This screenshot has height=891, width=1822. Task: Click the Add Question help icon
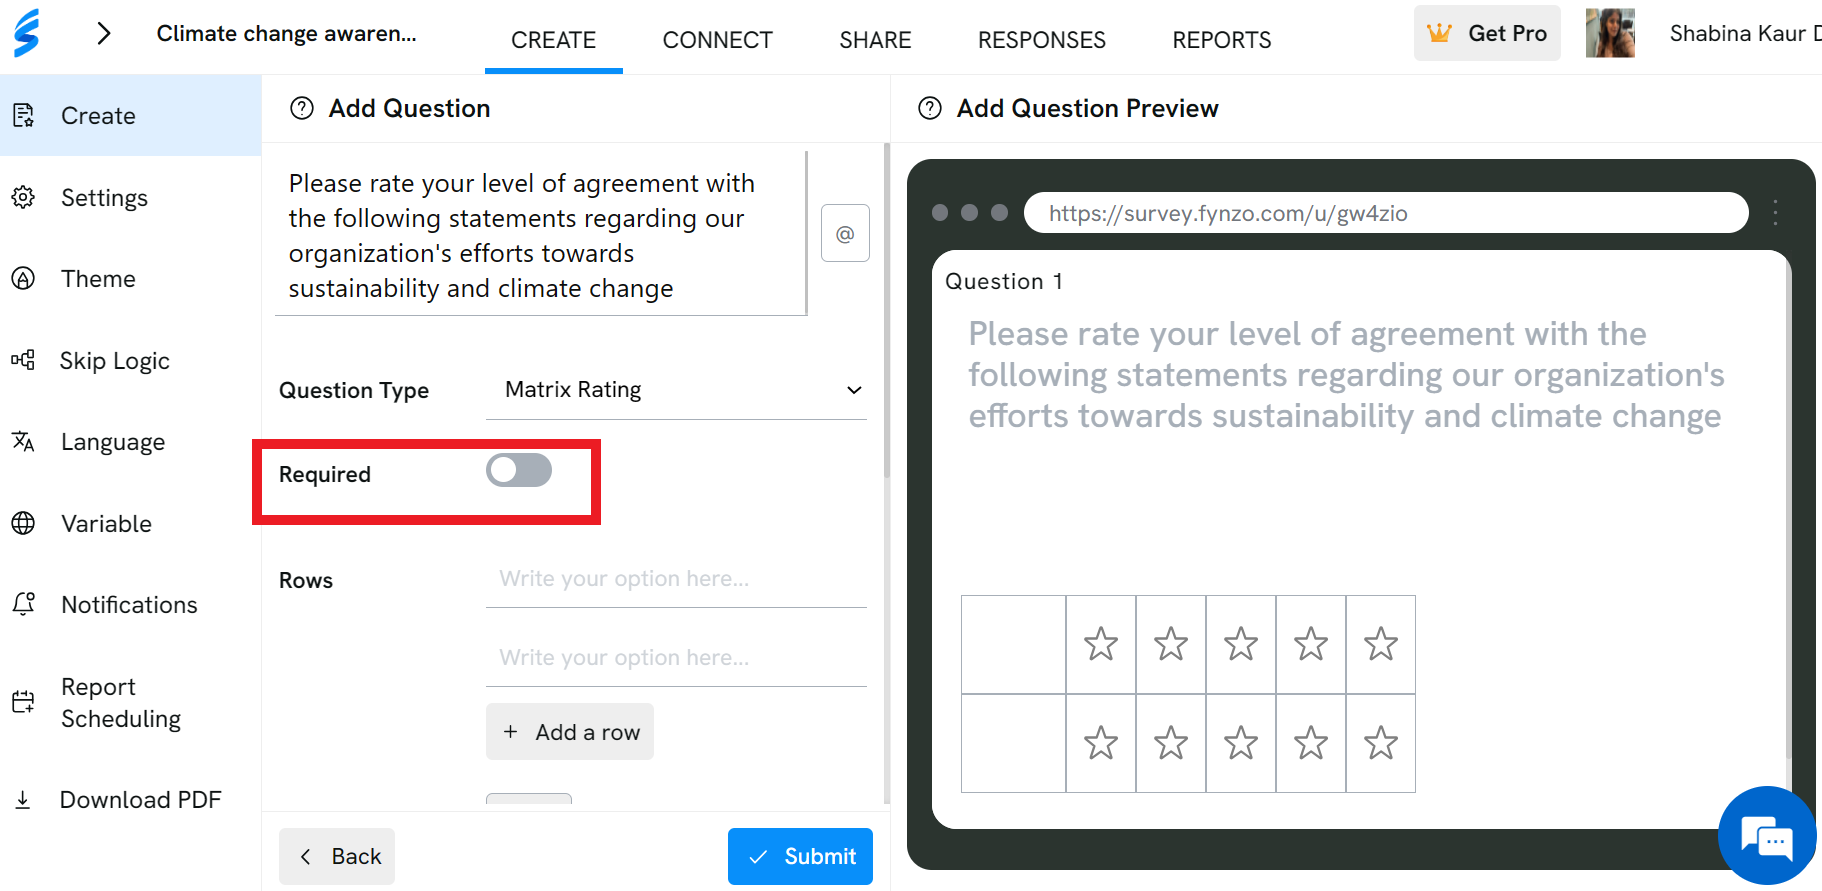[x=302, y=108]
